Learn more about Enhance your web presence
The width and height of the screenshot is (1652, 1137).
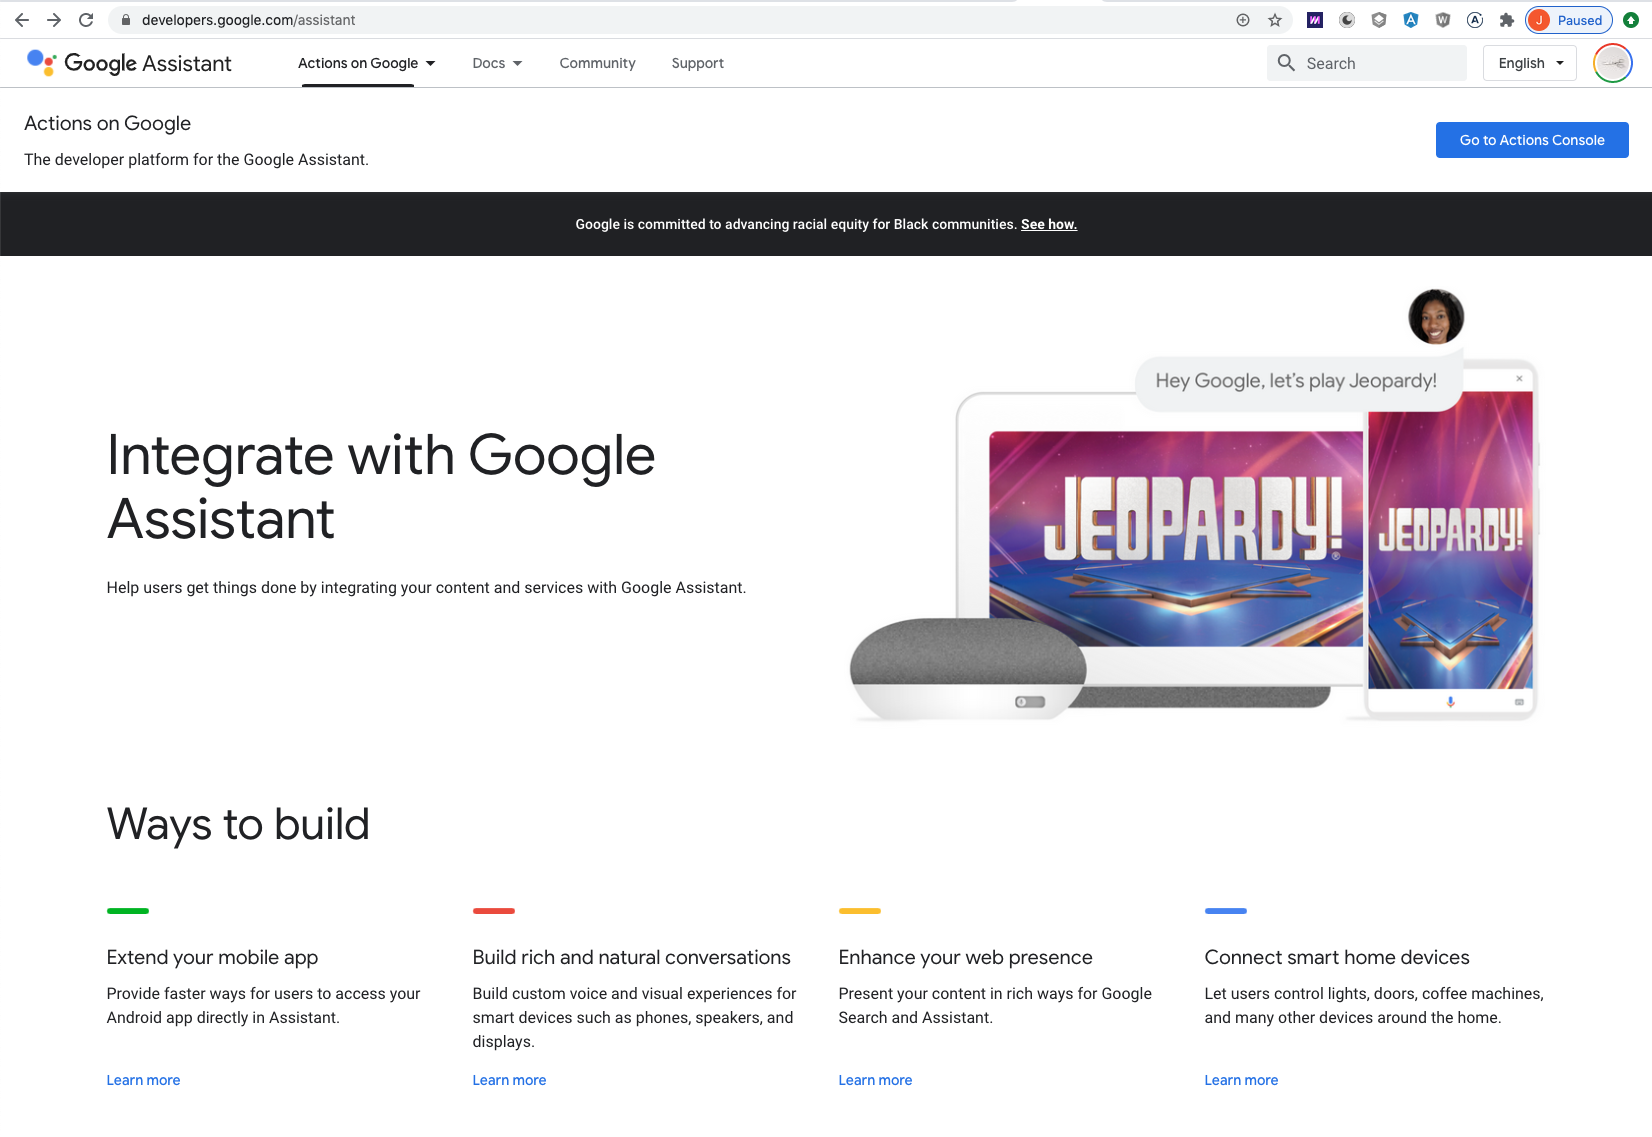[875, 1080]
